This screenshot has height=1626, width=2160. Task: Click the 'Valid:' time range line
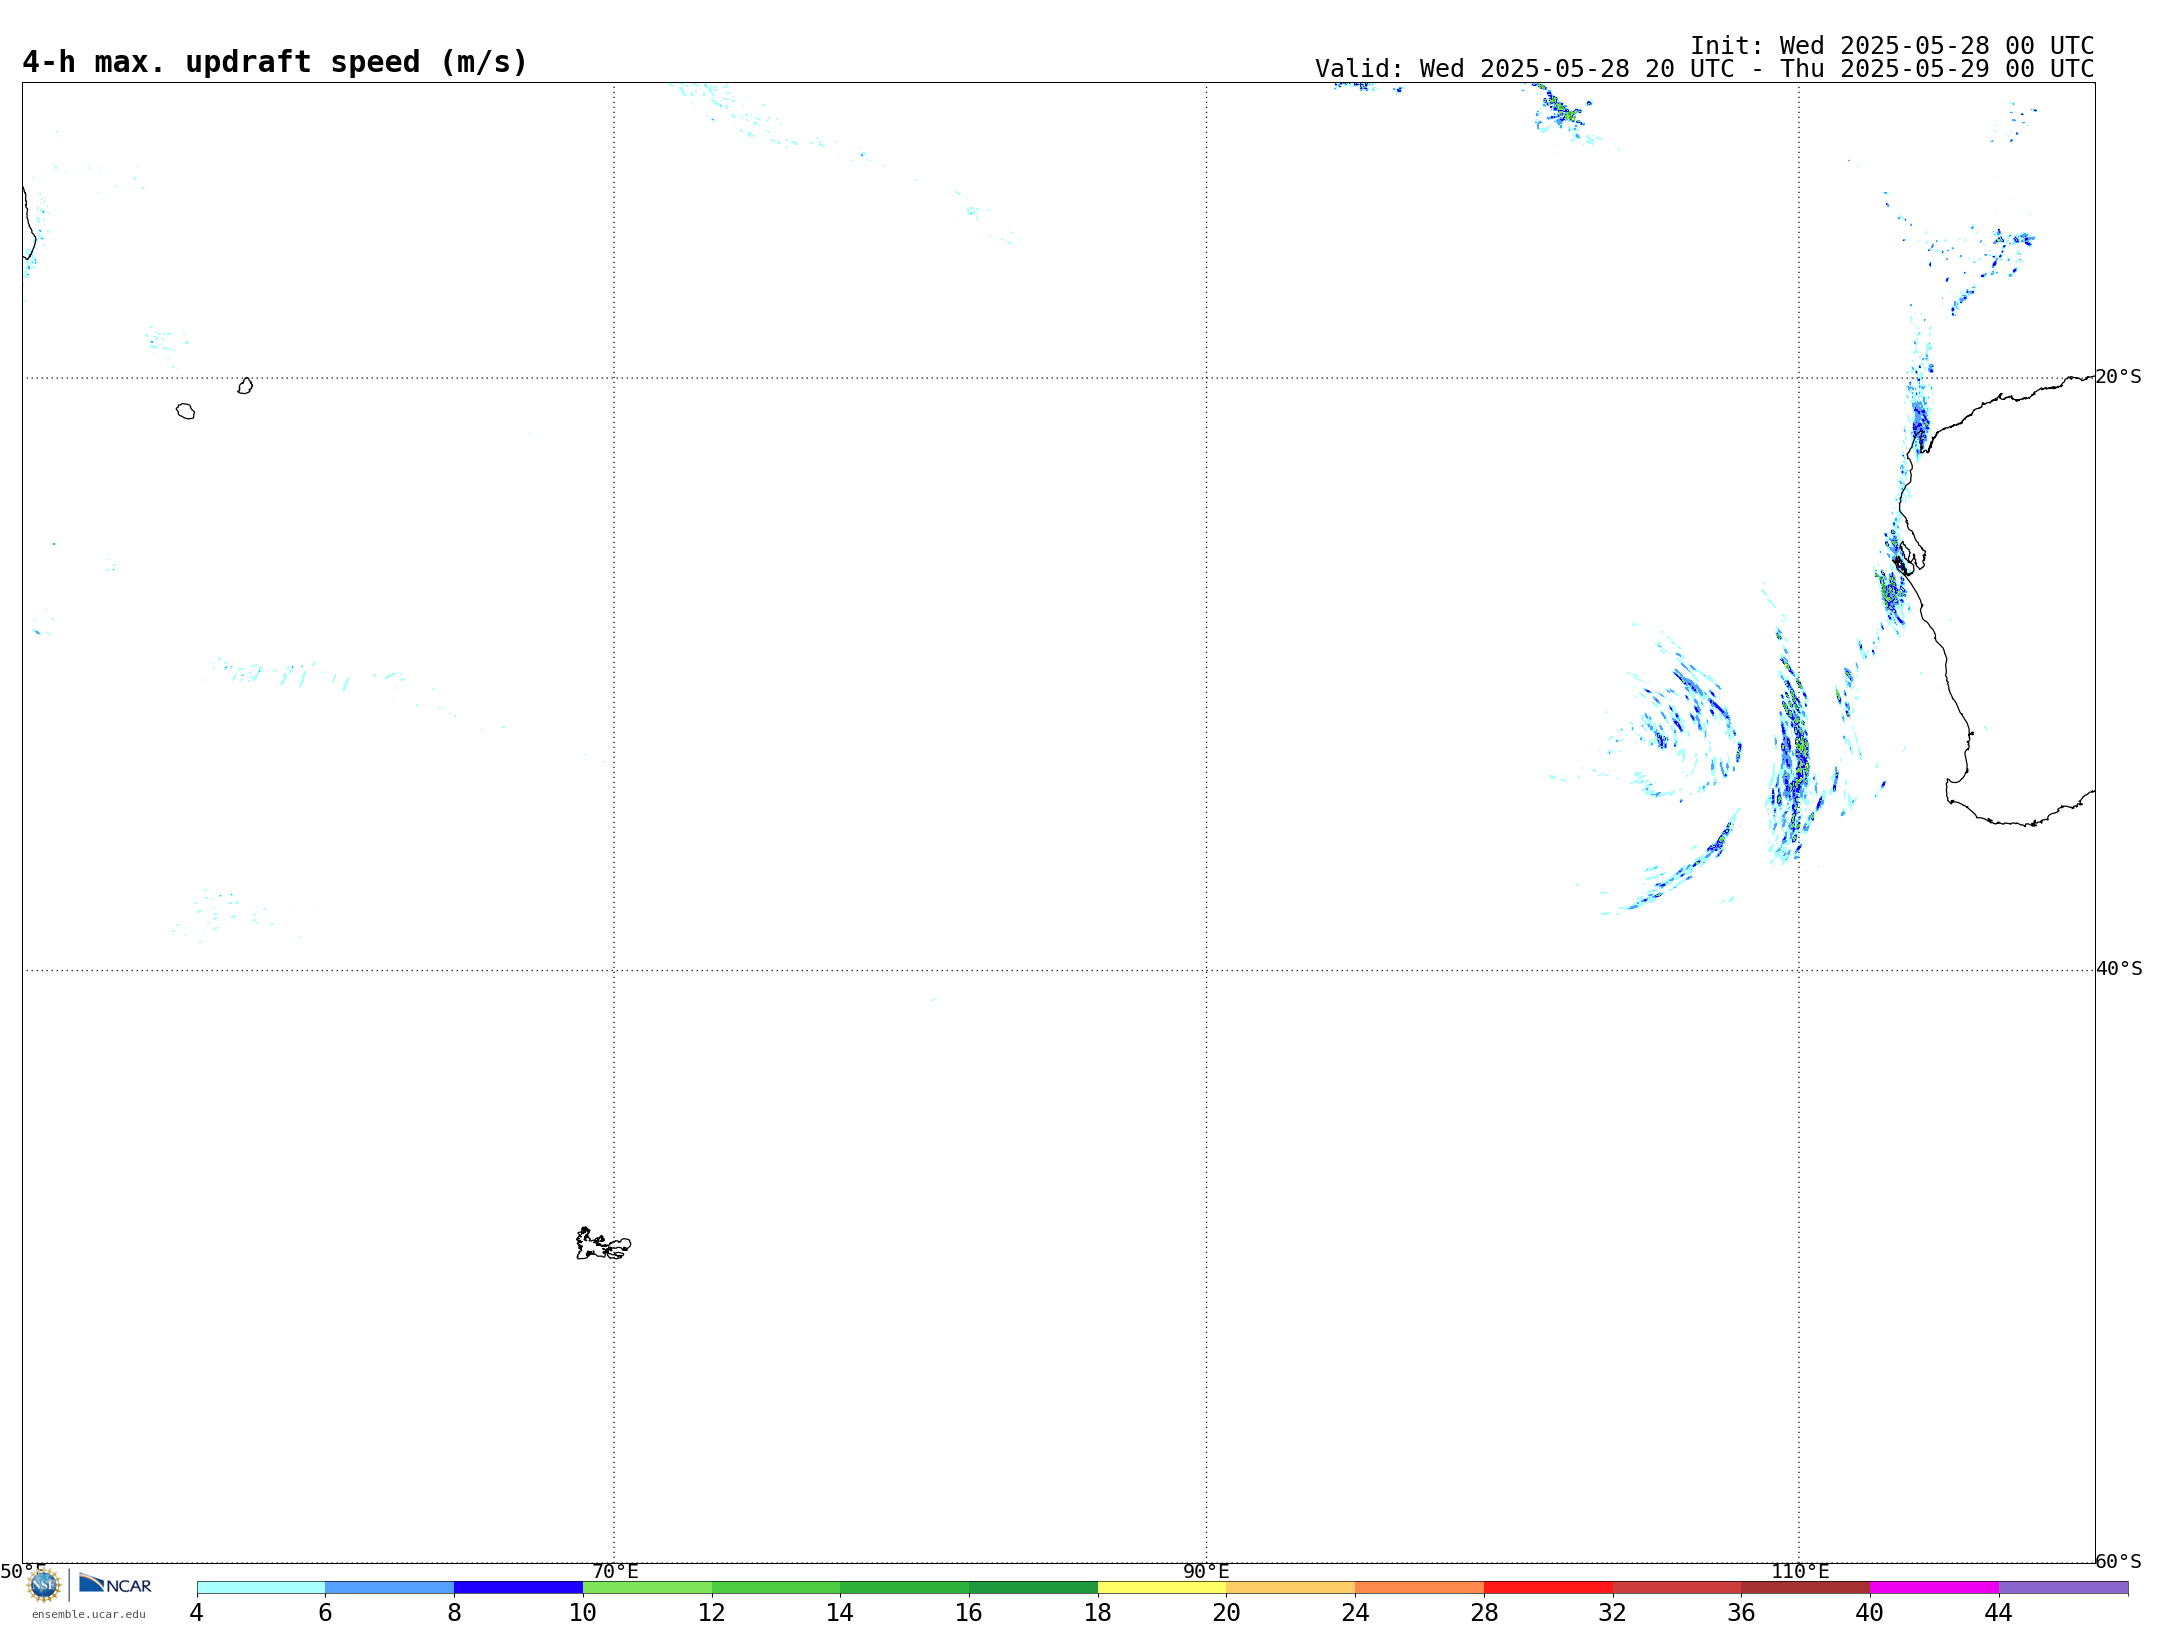(1704, 69)
